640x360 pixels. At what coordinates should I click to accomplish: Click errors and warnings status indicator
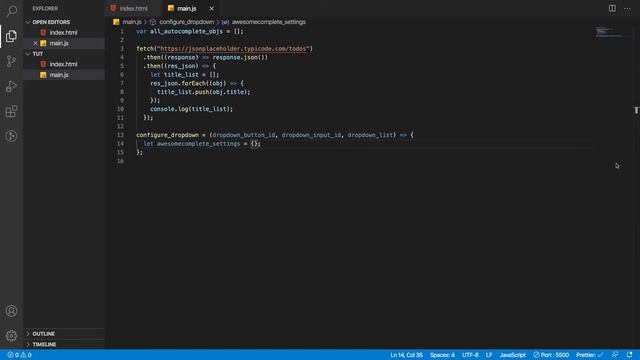[19, 355]
